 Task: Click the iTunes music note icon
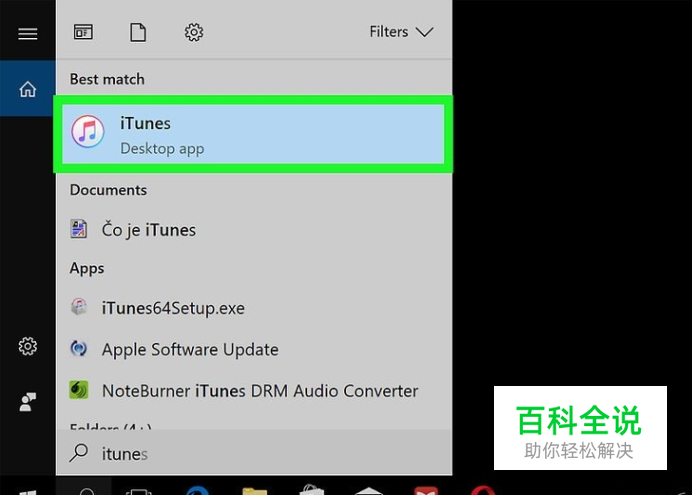coord(88,131)
